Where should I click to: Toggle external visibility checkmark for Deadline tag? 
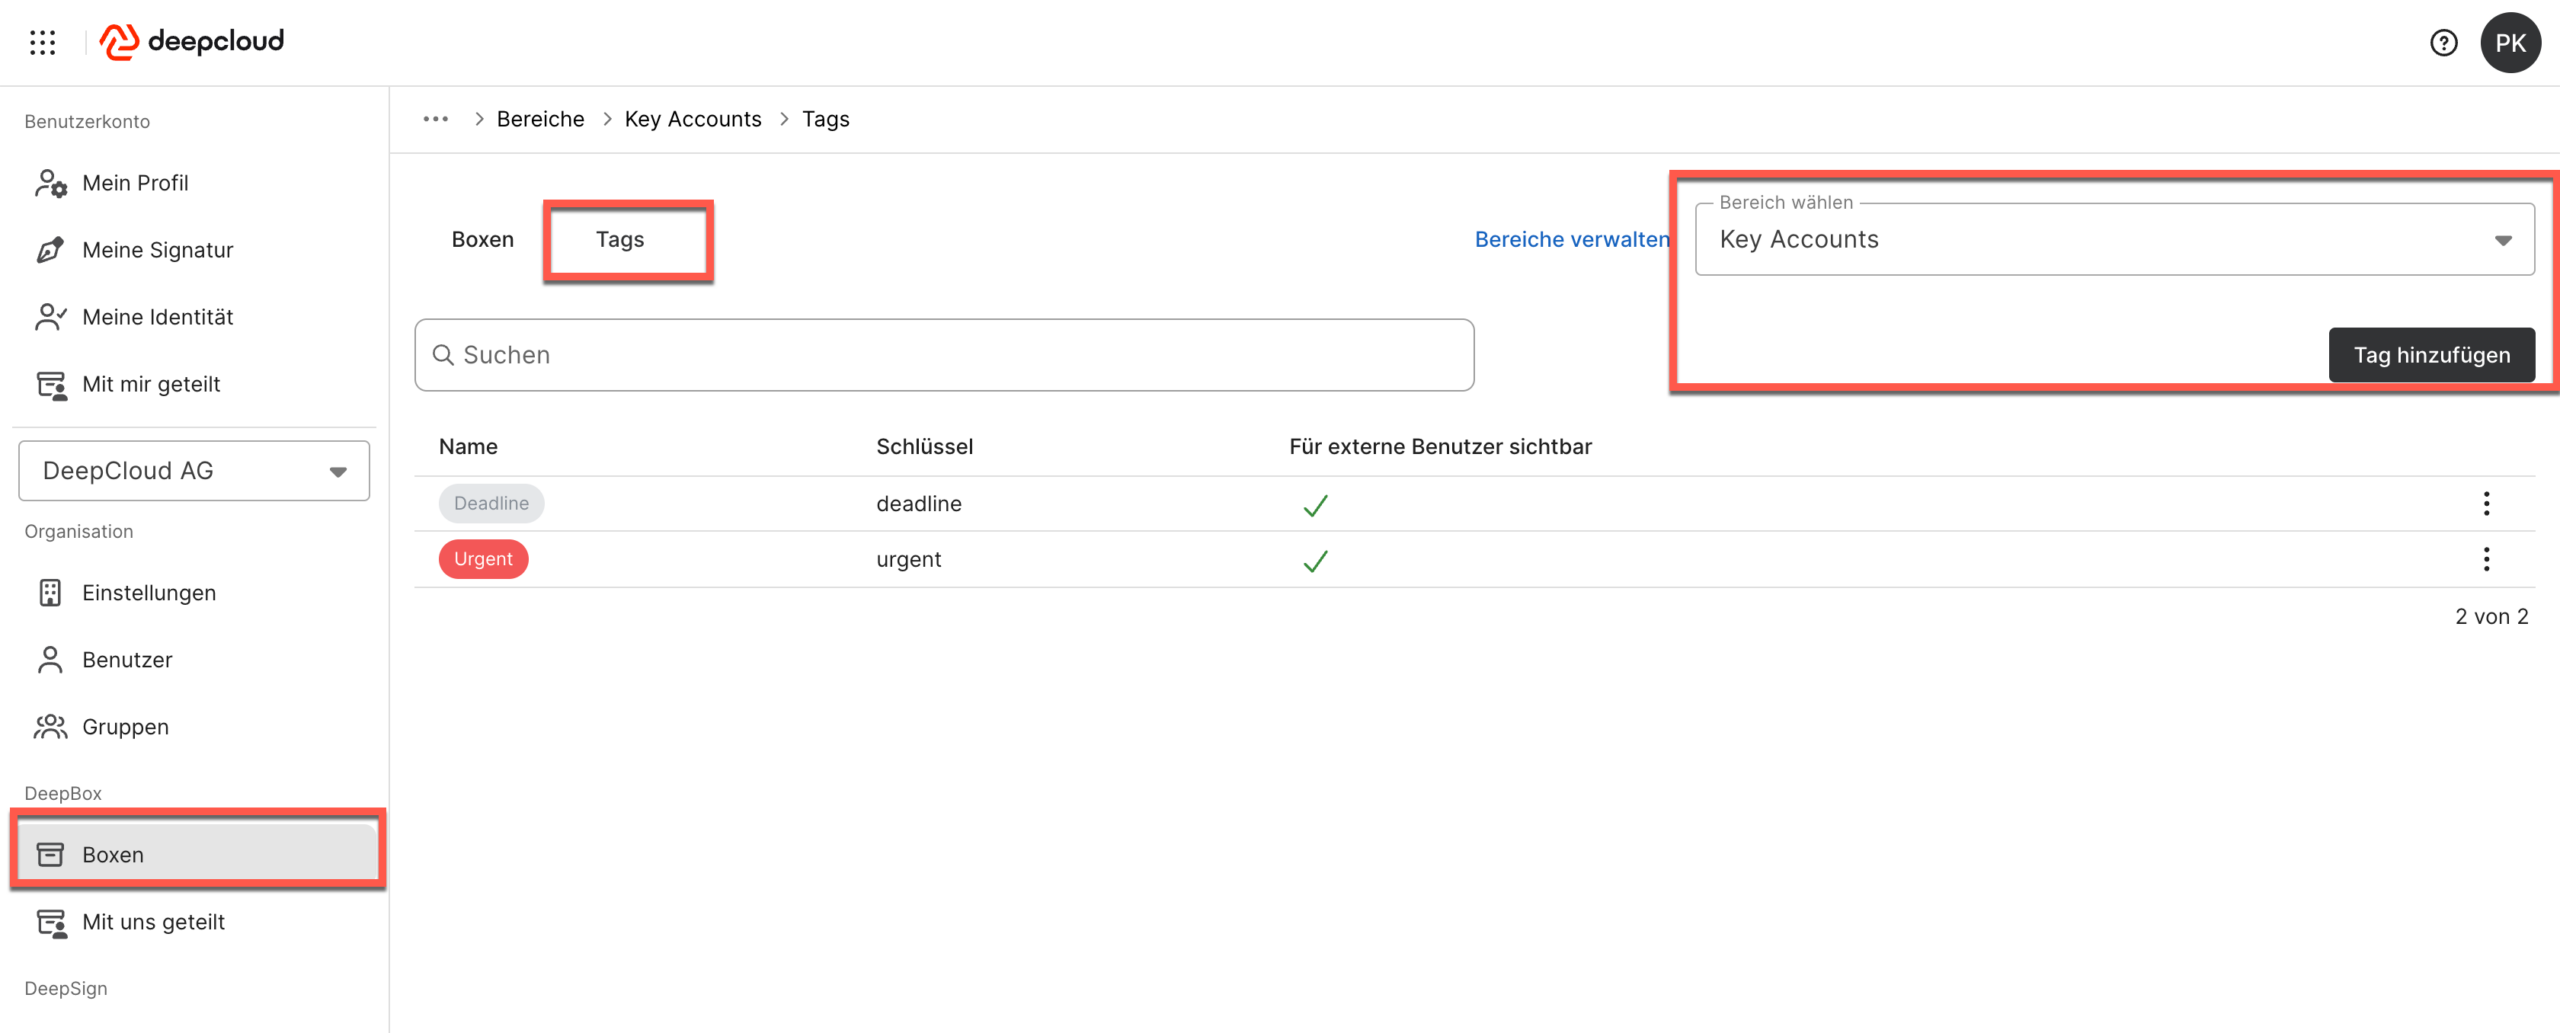[x=1315, y=505]
